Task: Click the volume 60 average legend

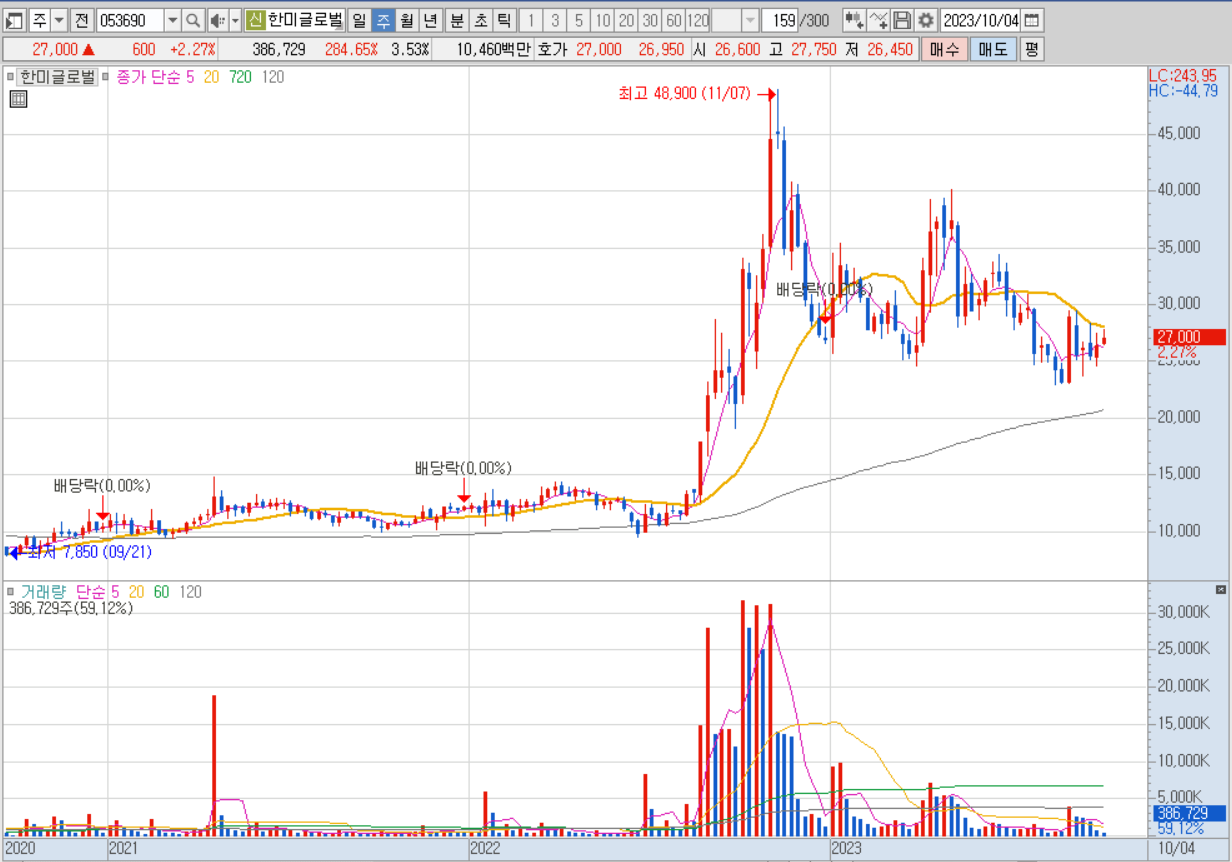Action: tap(161, 592)
